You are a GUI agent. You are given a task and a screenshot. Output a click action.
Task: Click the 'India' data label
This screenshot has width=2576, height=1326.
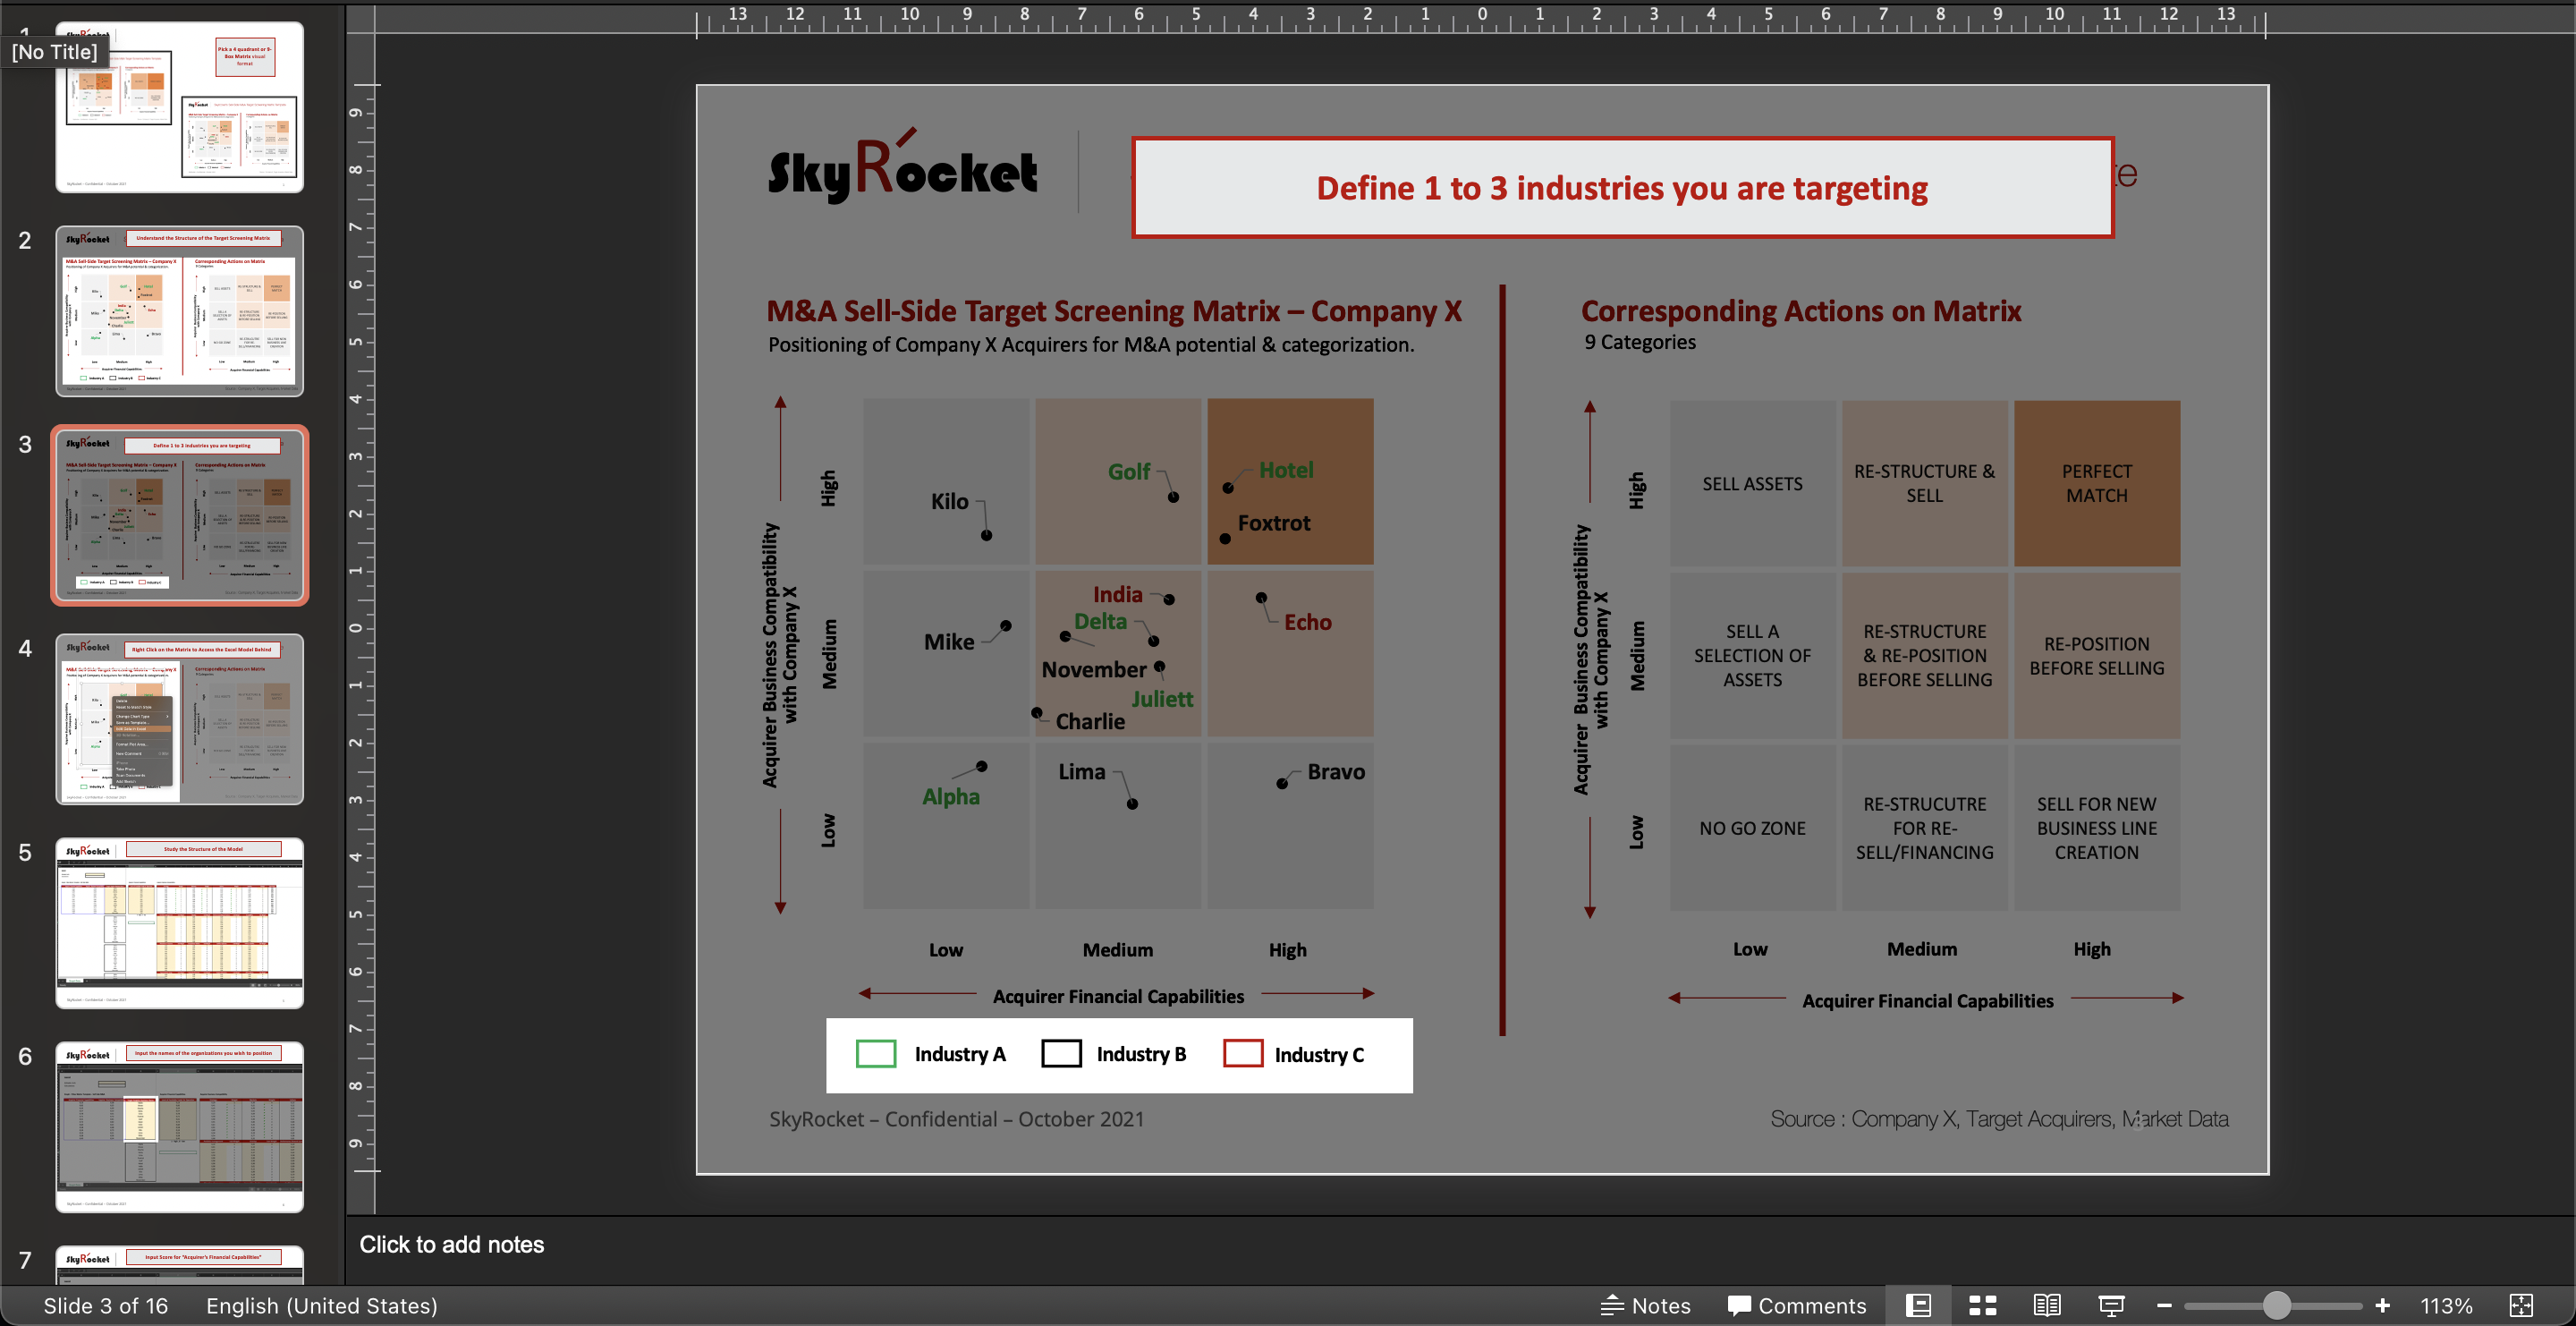tap(1117, 594)
